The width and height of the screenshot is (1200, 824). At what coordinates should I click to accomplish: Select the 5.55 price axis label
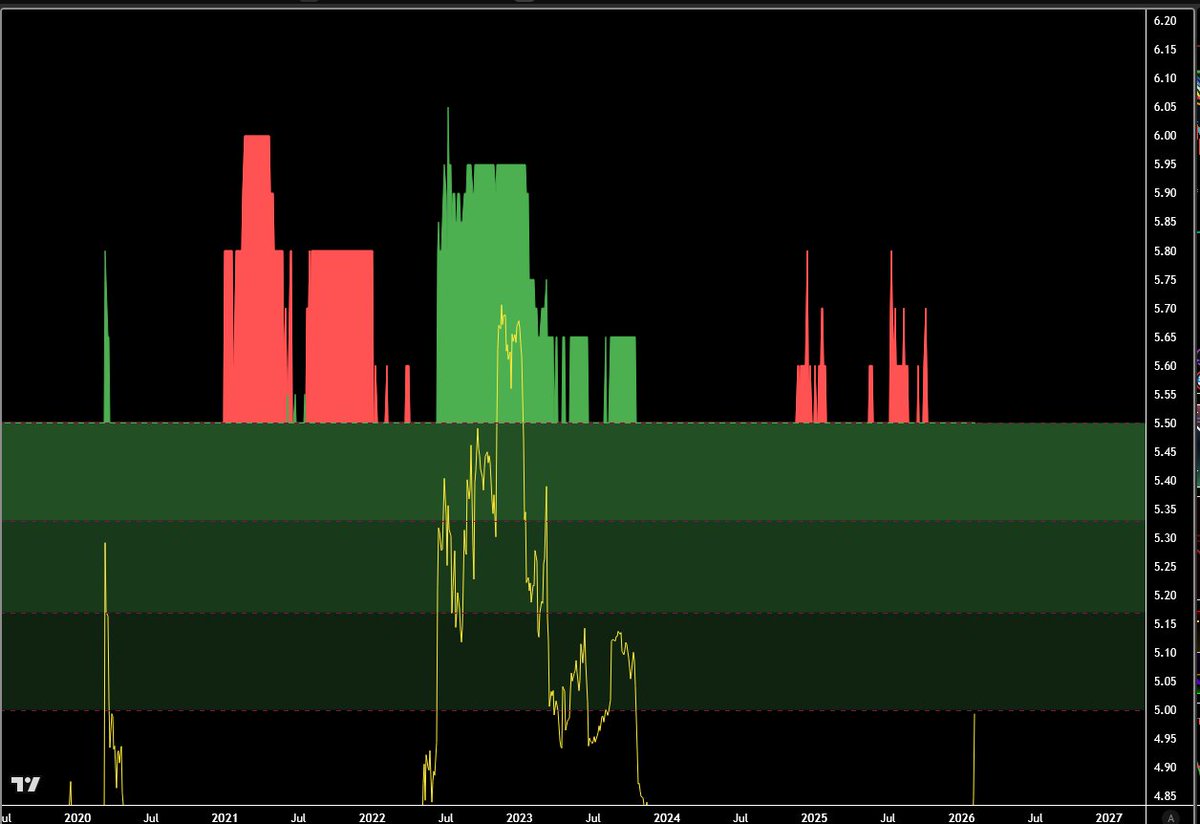tap(1163, 395)
